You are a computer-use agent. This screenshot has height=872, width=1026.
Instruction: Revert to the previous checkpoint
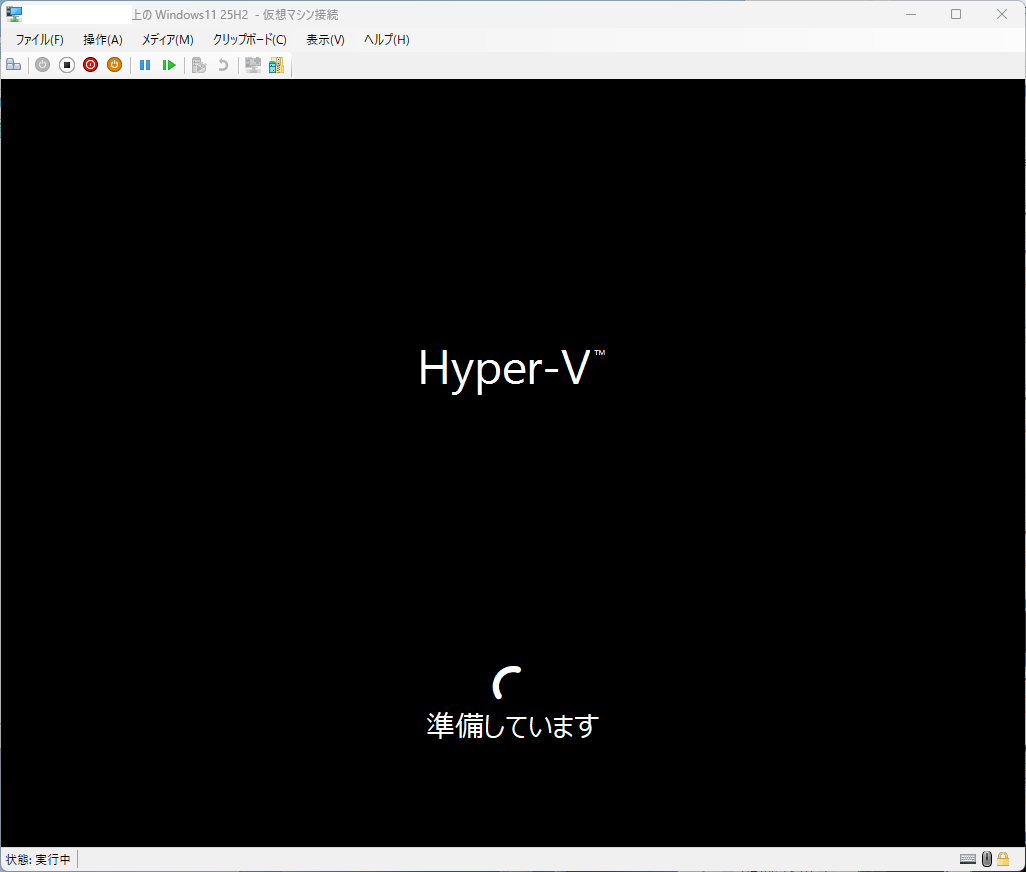click(x=223, y=65)
